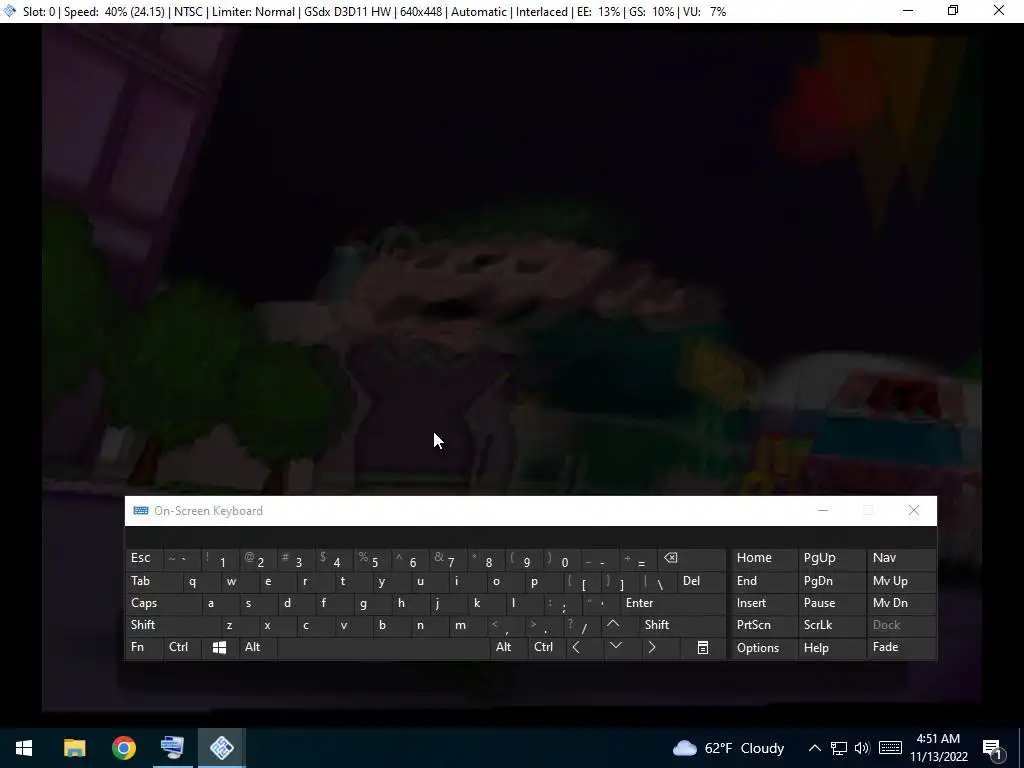Click the Mv Up key
Screen dimensions: 1024x768
(x=901, y=581)
